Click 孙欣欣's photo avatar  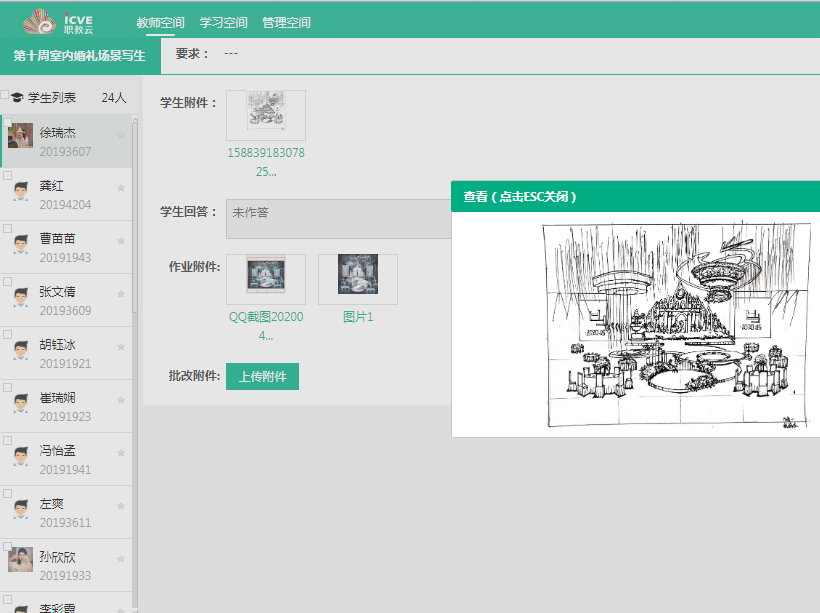pos(21,560)
